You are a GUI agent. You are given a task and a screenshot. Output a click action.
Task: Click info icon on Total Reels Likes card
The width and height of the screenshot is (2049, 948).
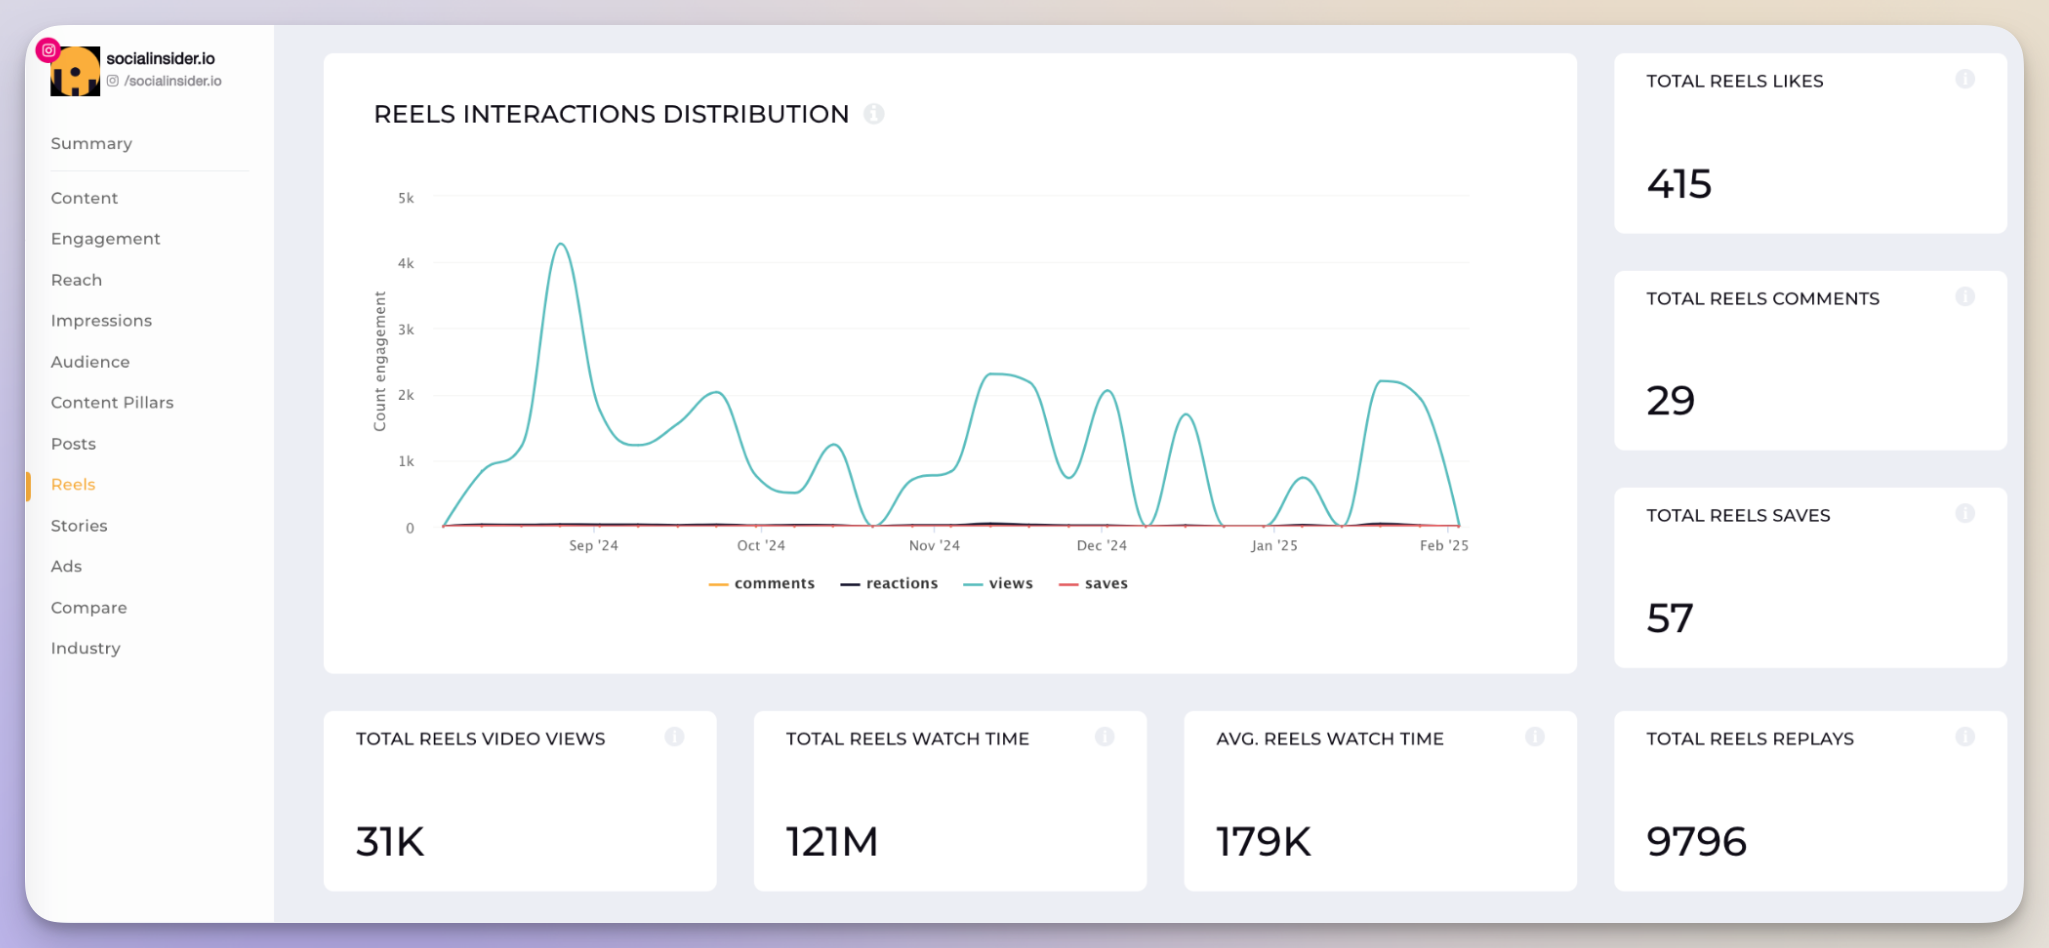coord(1965,79)
